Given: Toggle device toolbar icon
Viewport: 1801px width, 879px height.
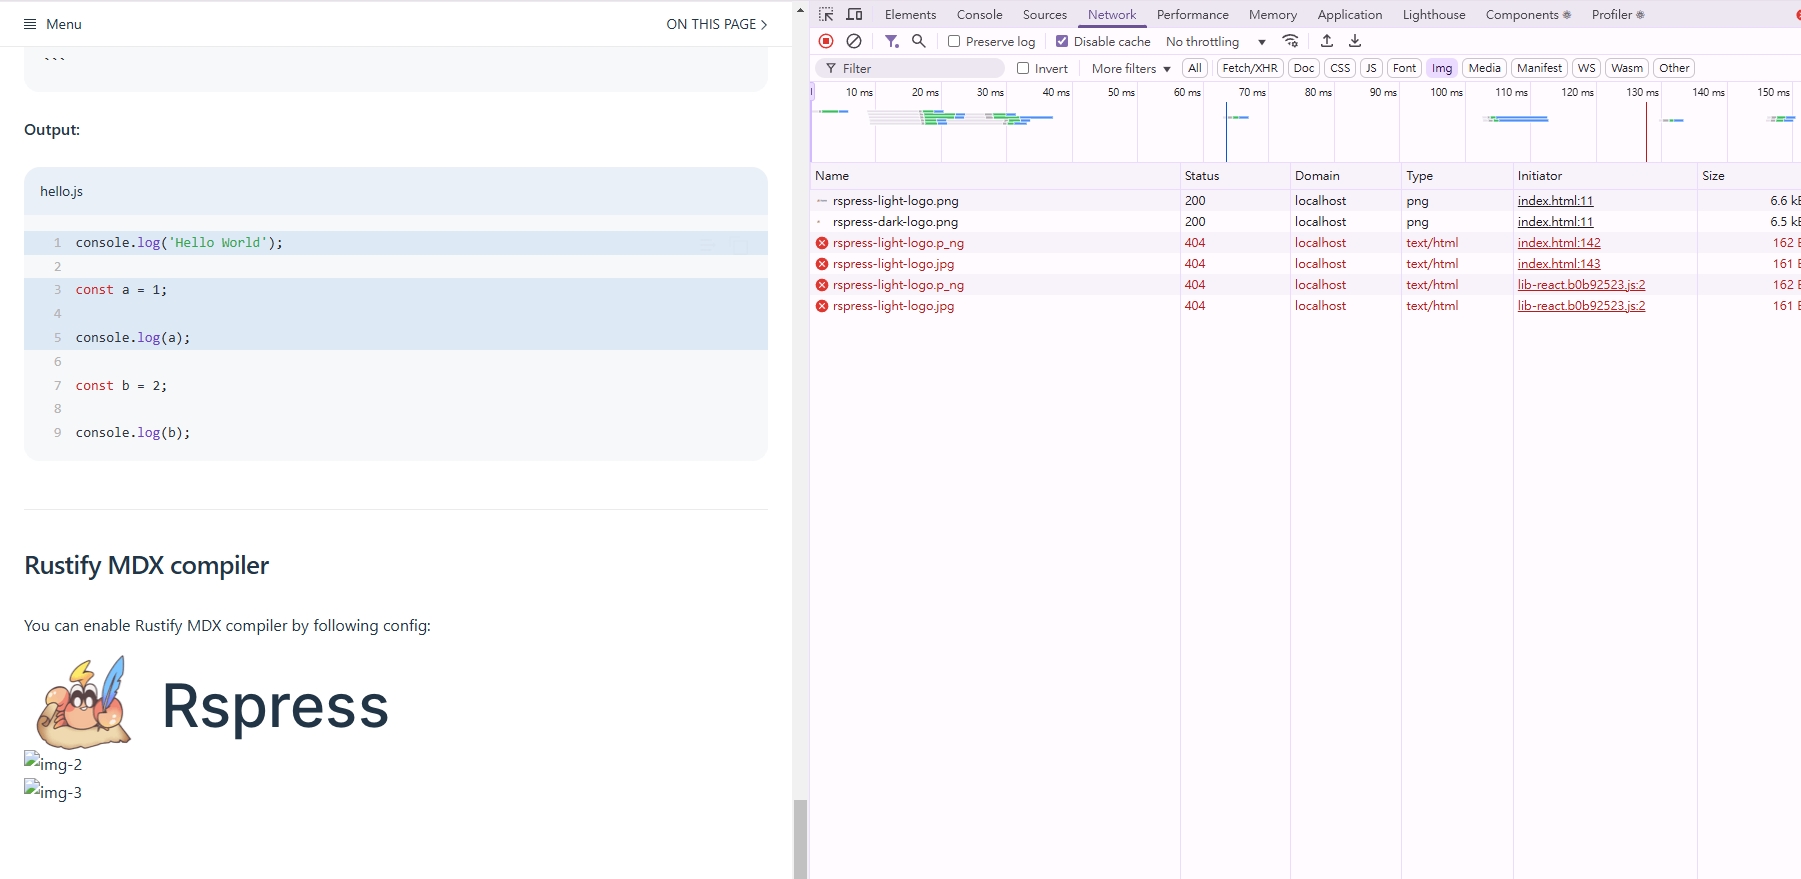Looking at the screenshot, I should (x=854, y=14).
